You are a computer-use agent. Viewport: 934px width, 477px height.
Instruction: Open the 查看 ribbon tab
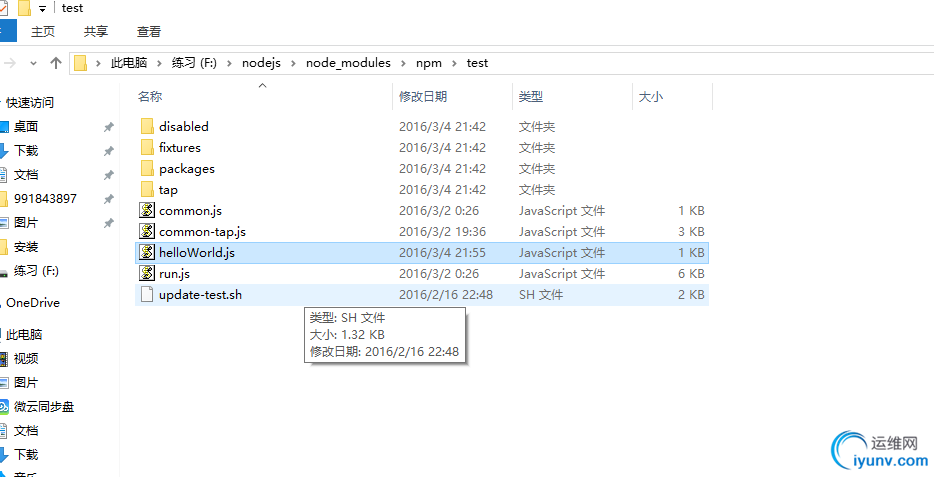(149, 32)
